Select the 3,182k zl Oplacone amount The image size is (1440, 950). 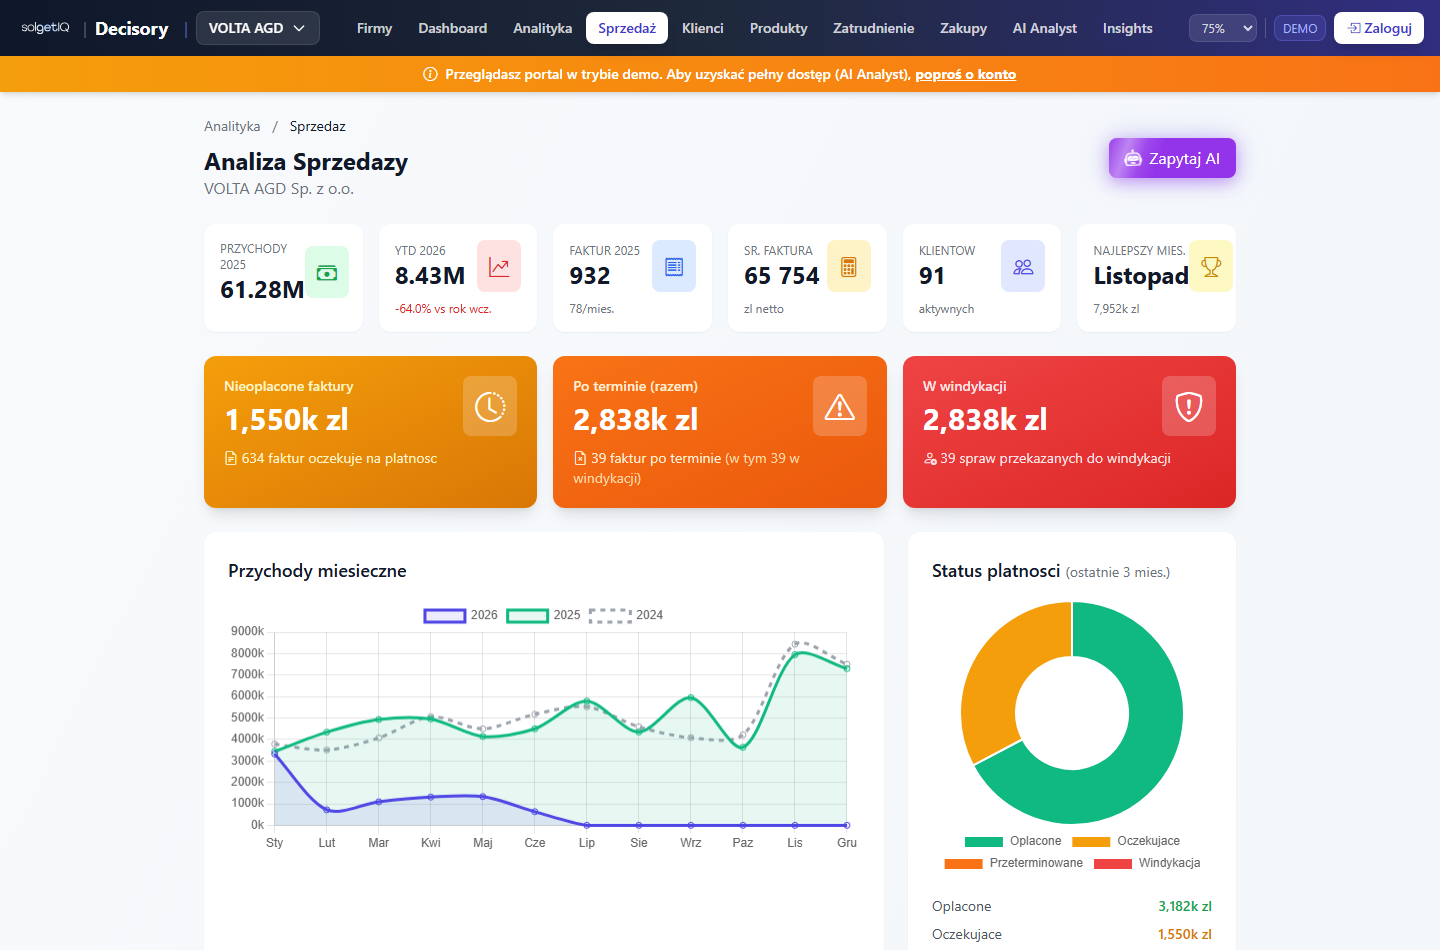(1185, 906)
